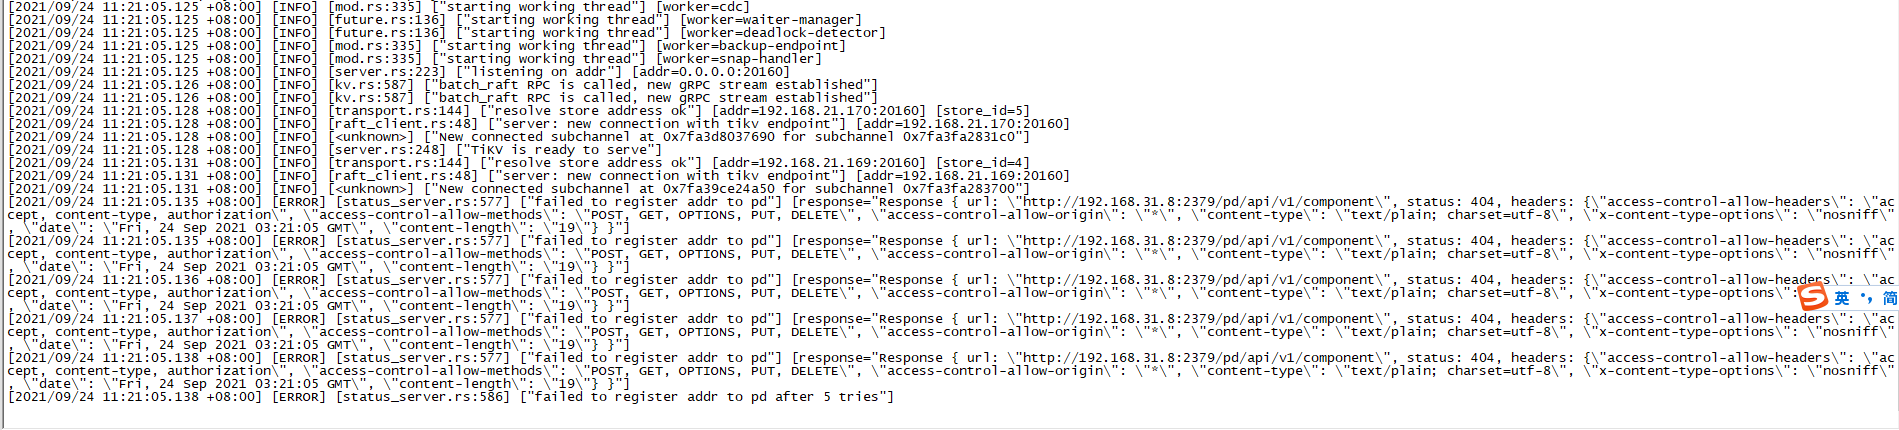Viewport: 1899px width, 430px height.
Task: Click the addr=0.0.0.0:20160 listening address
Action: pos(711,72)
